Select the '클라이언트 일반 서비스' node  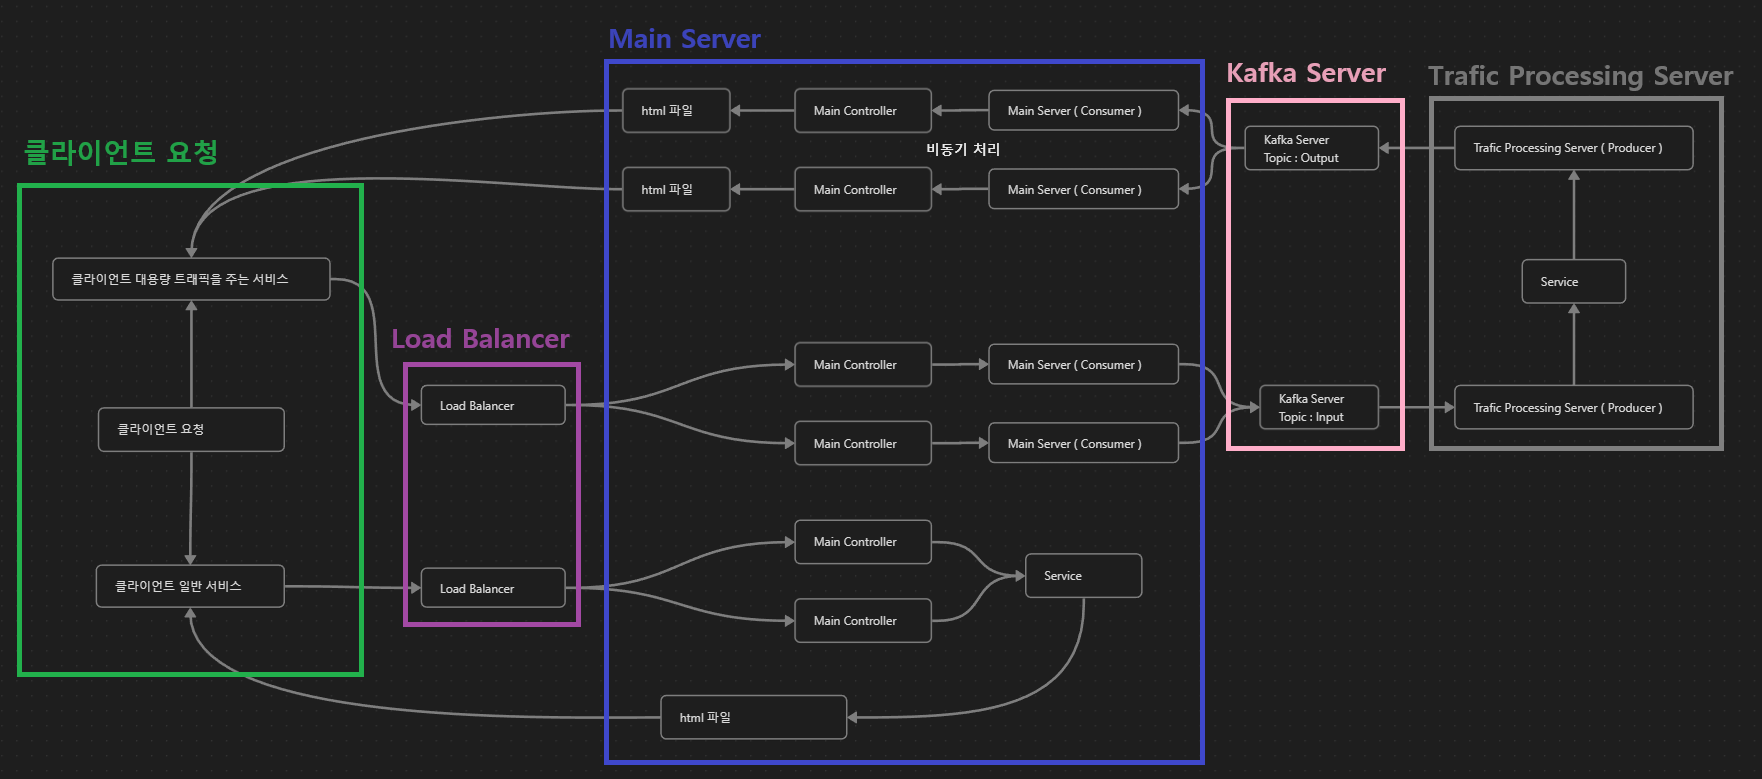coord(190,586)
